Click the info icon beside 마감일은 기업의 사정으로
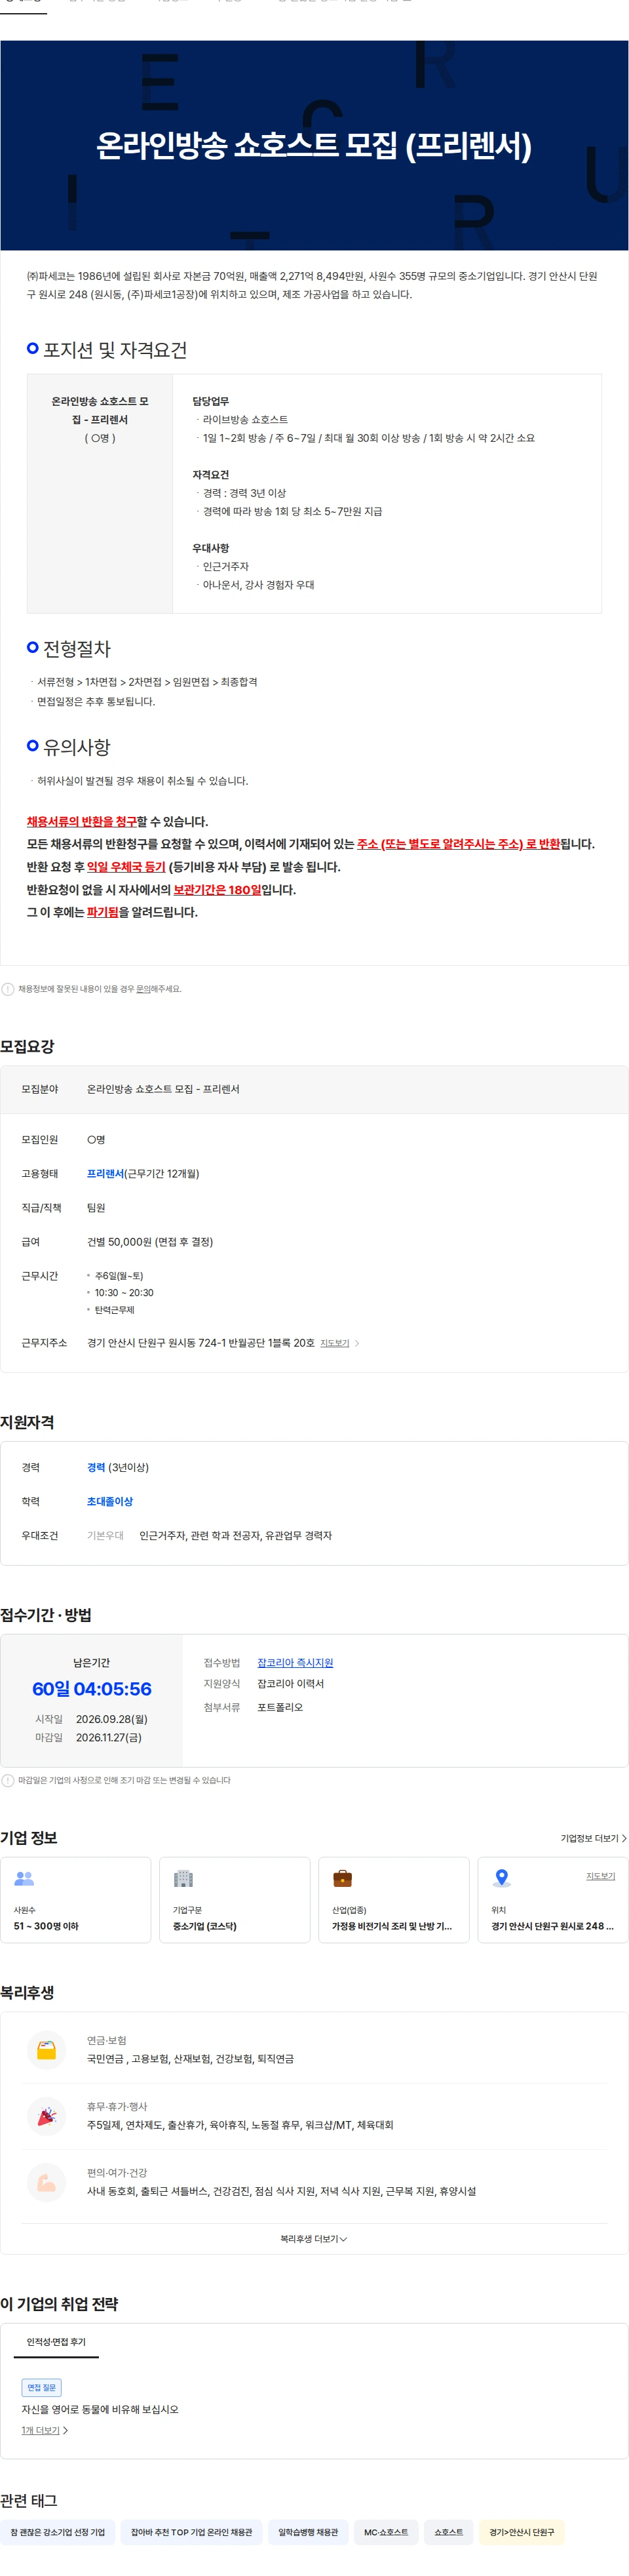Screen dimensions: 629x2576 [8, 1780]
